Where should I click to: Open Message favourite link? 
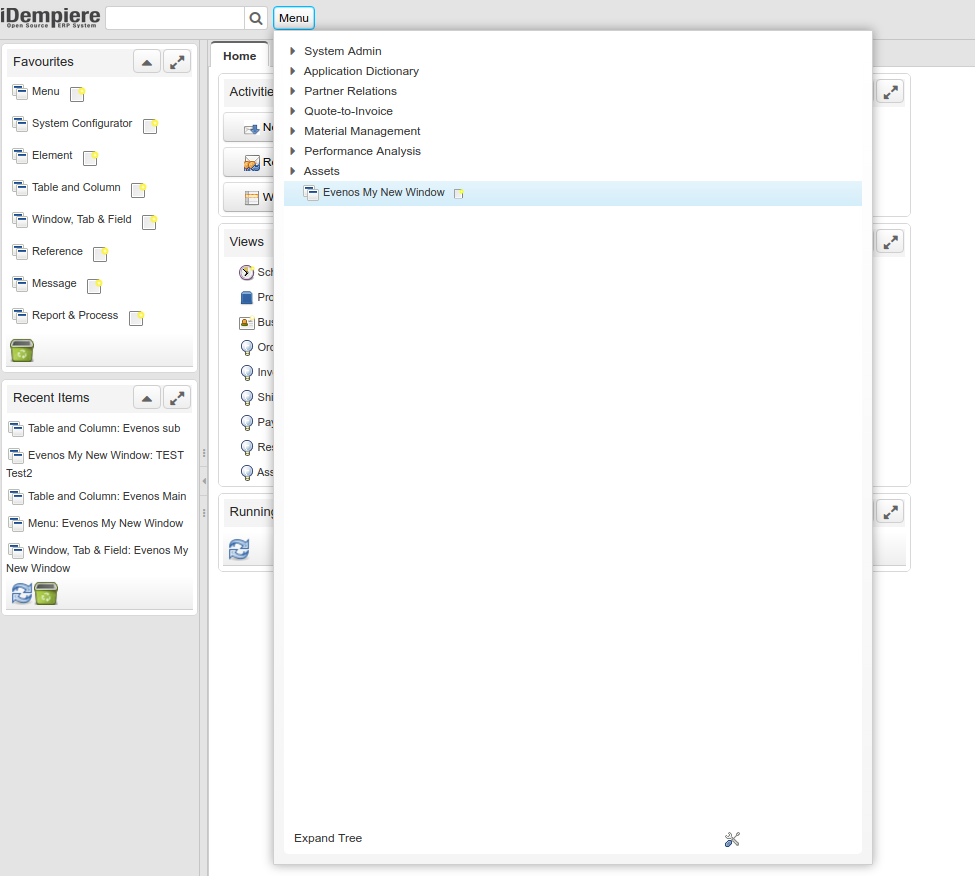(54, 283)
